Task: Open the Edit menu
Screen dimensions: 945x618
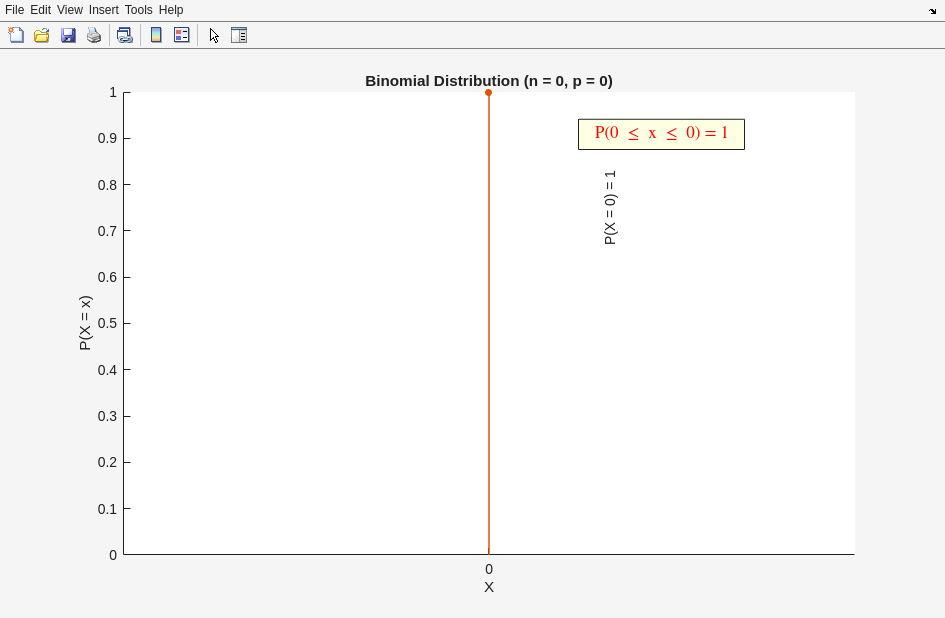Action: point(40,10)
